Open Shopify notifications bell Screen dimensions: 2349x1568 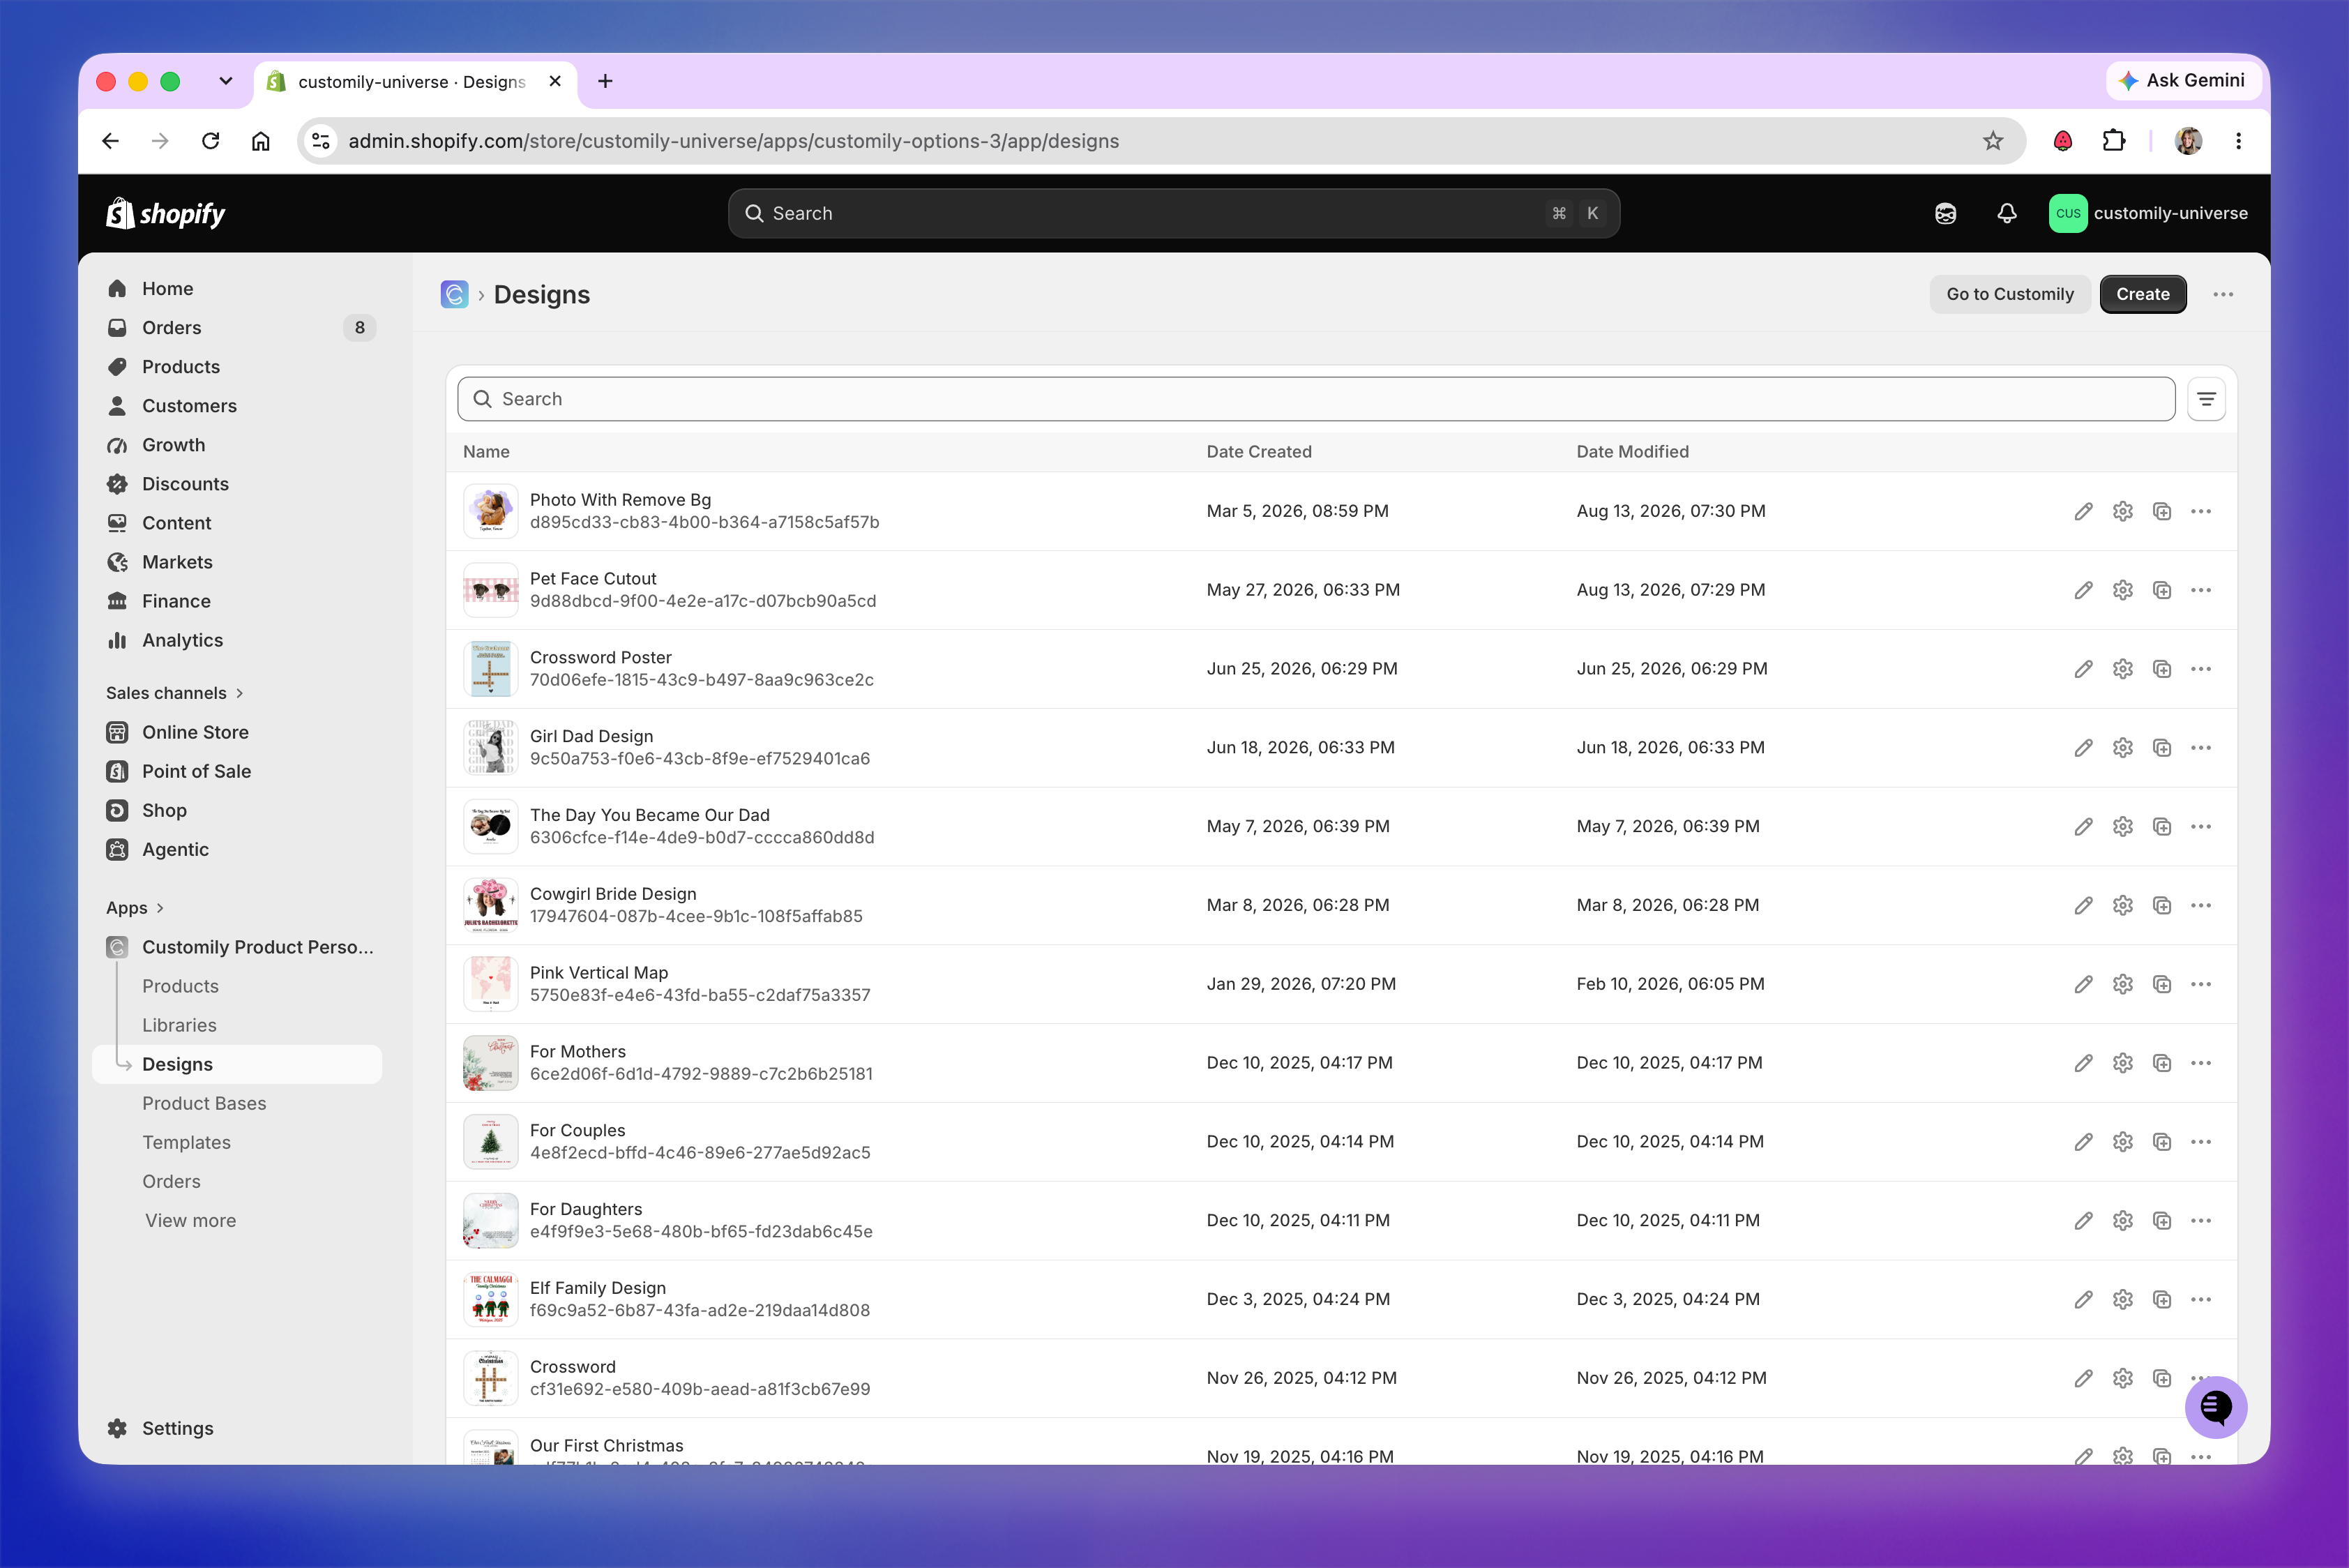click(x=2006, y=213)
